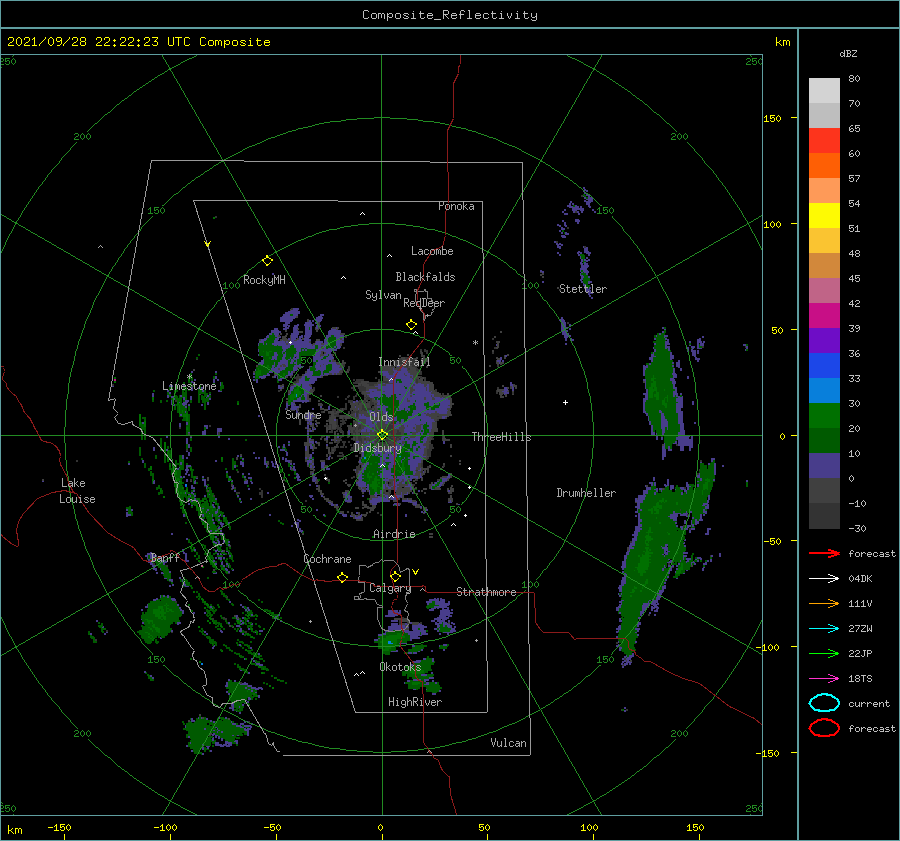Click the blue echo core north of Okotoks

pyautogui.click(x=390, y=641)
